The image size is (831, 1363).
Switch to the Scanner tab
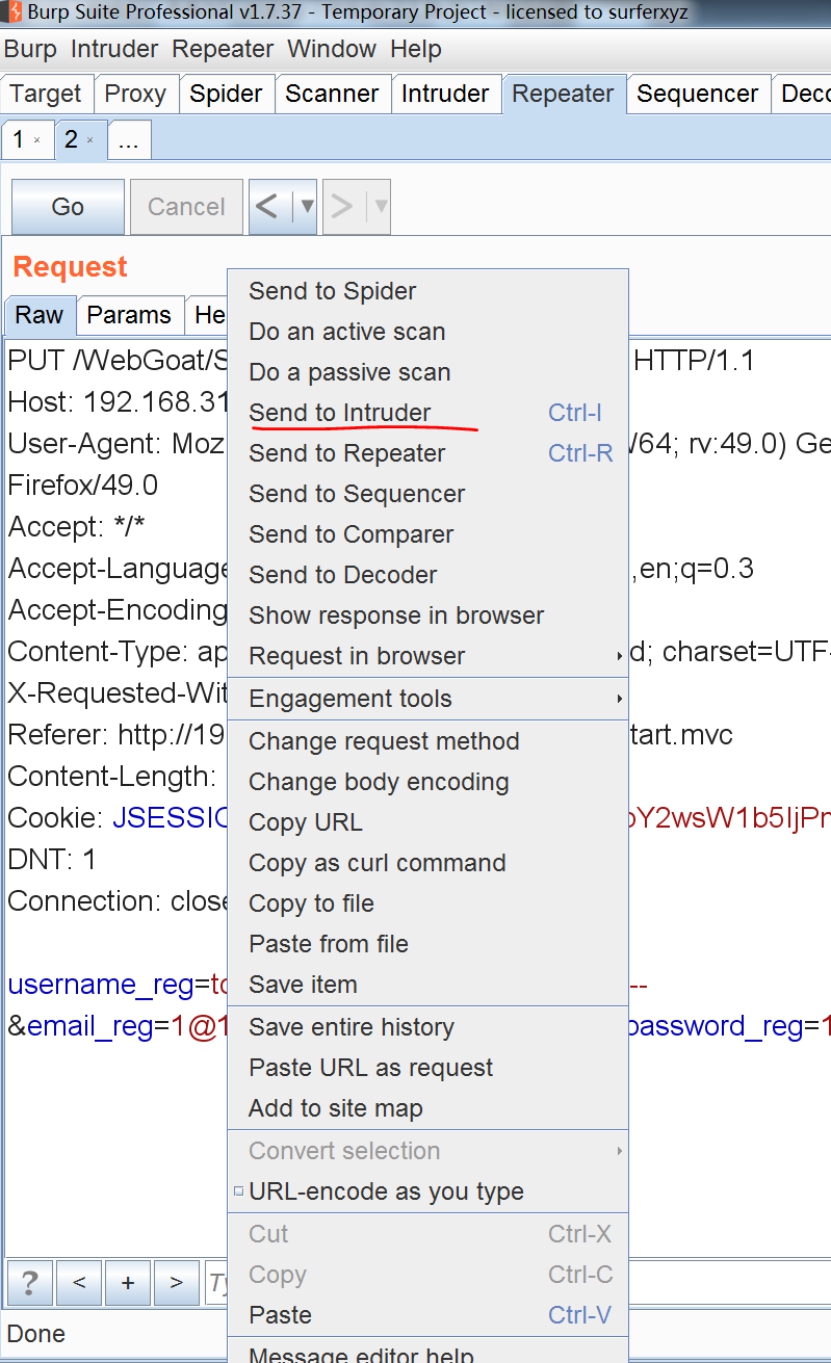pyautogui.click(x=332, y=94)
